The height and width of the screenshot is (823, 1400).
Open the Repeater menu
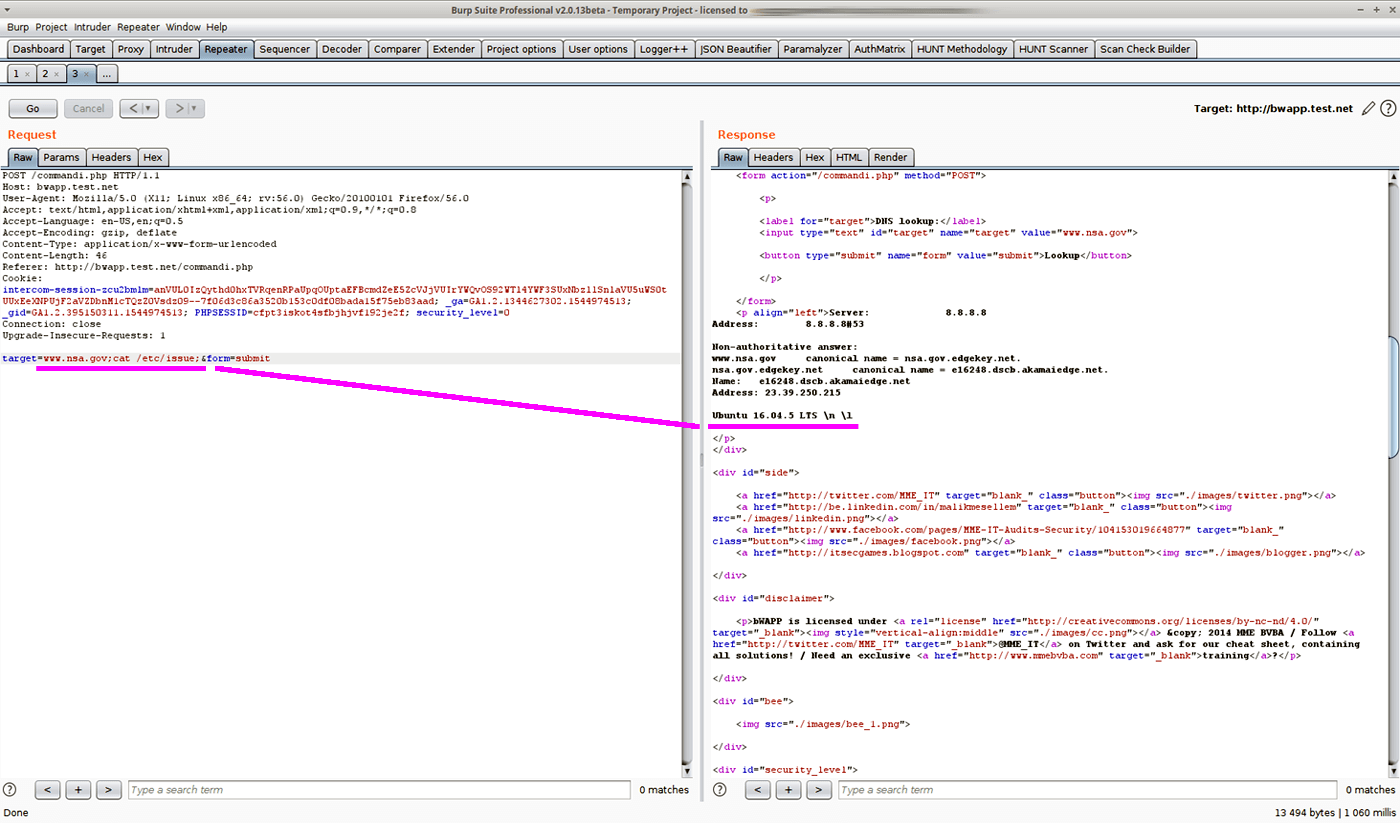click(138, 27)
